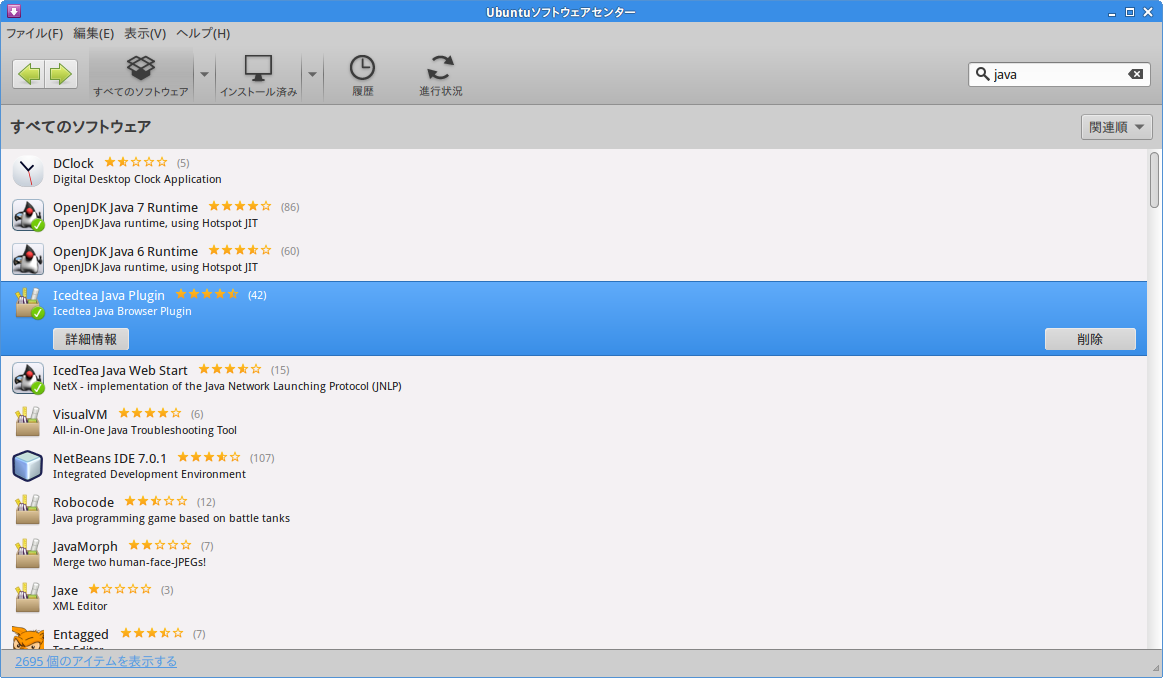Open the 表示 menu

coord(144,33)
